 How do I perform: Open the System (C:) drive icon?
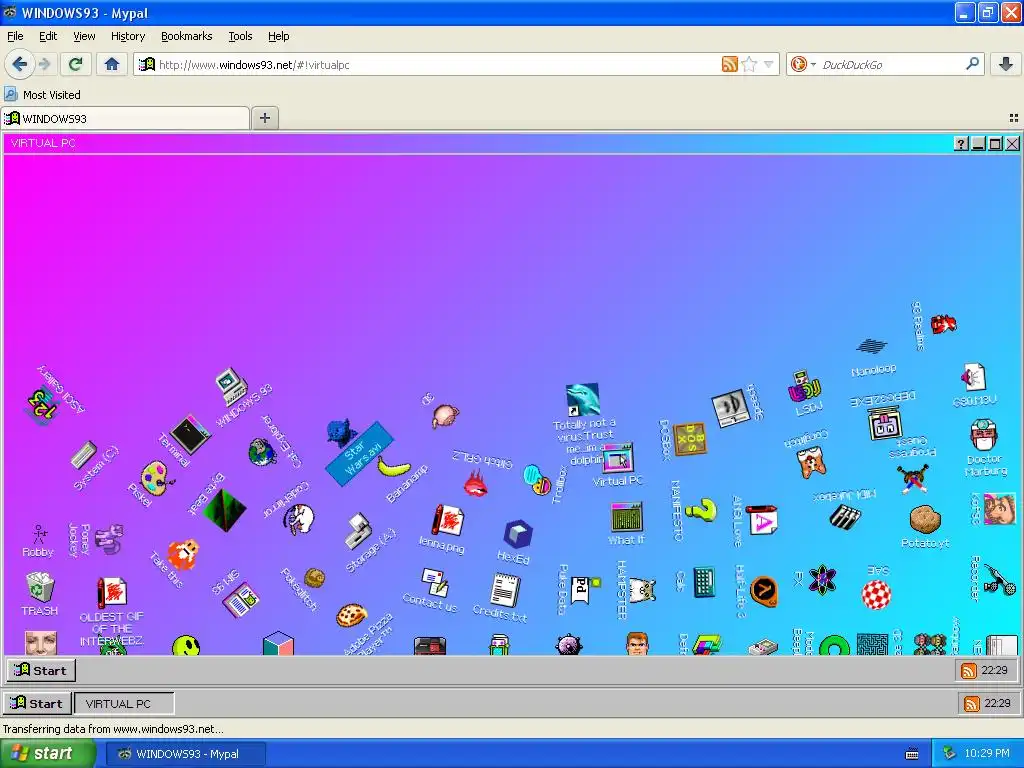click(84, 455)
